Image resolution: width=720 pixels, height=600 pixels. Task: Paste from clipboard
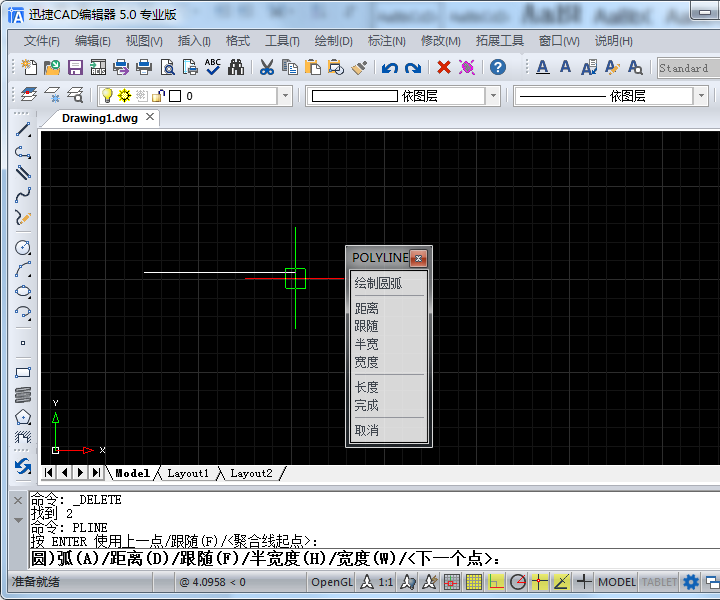313,67
